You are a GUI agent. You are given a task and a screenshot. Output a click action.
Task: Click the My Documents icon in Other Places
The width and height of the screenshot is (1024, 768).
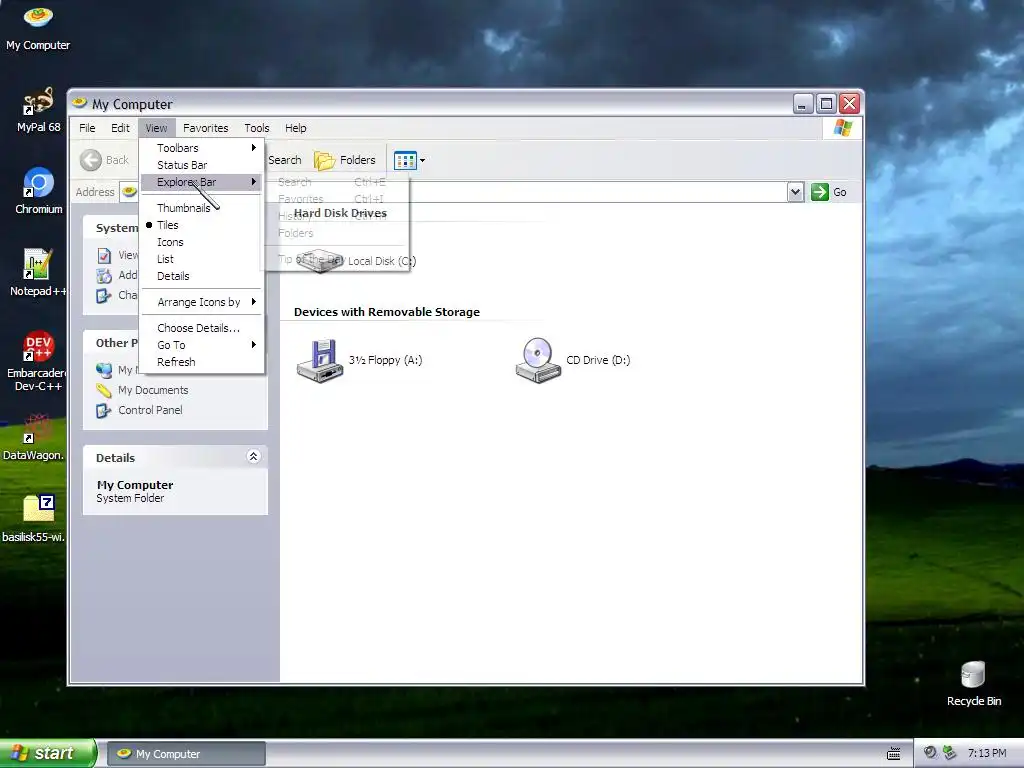104,391
